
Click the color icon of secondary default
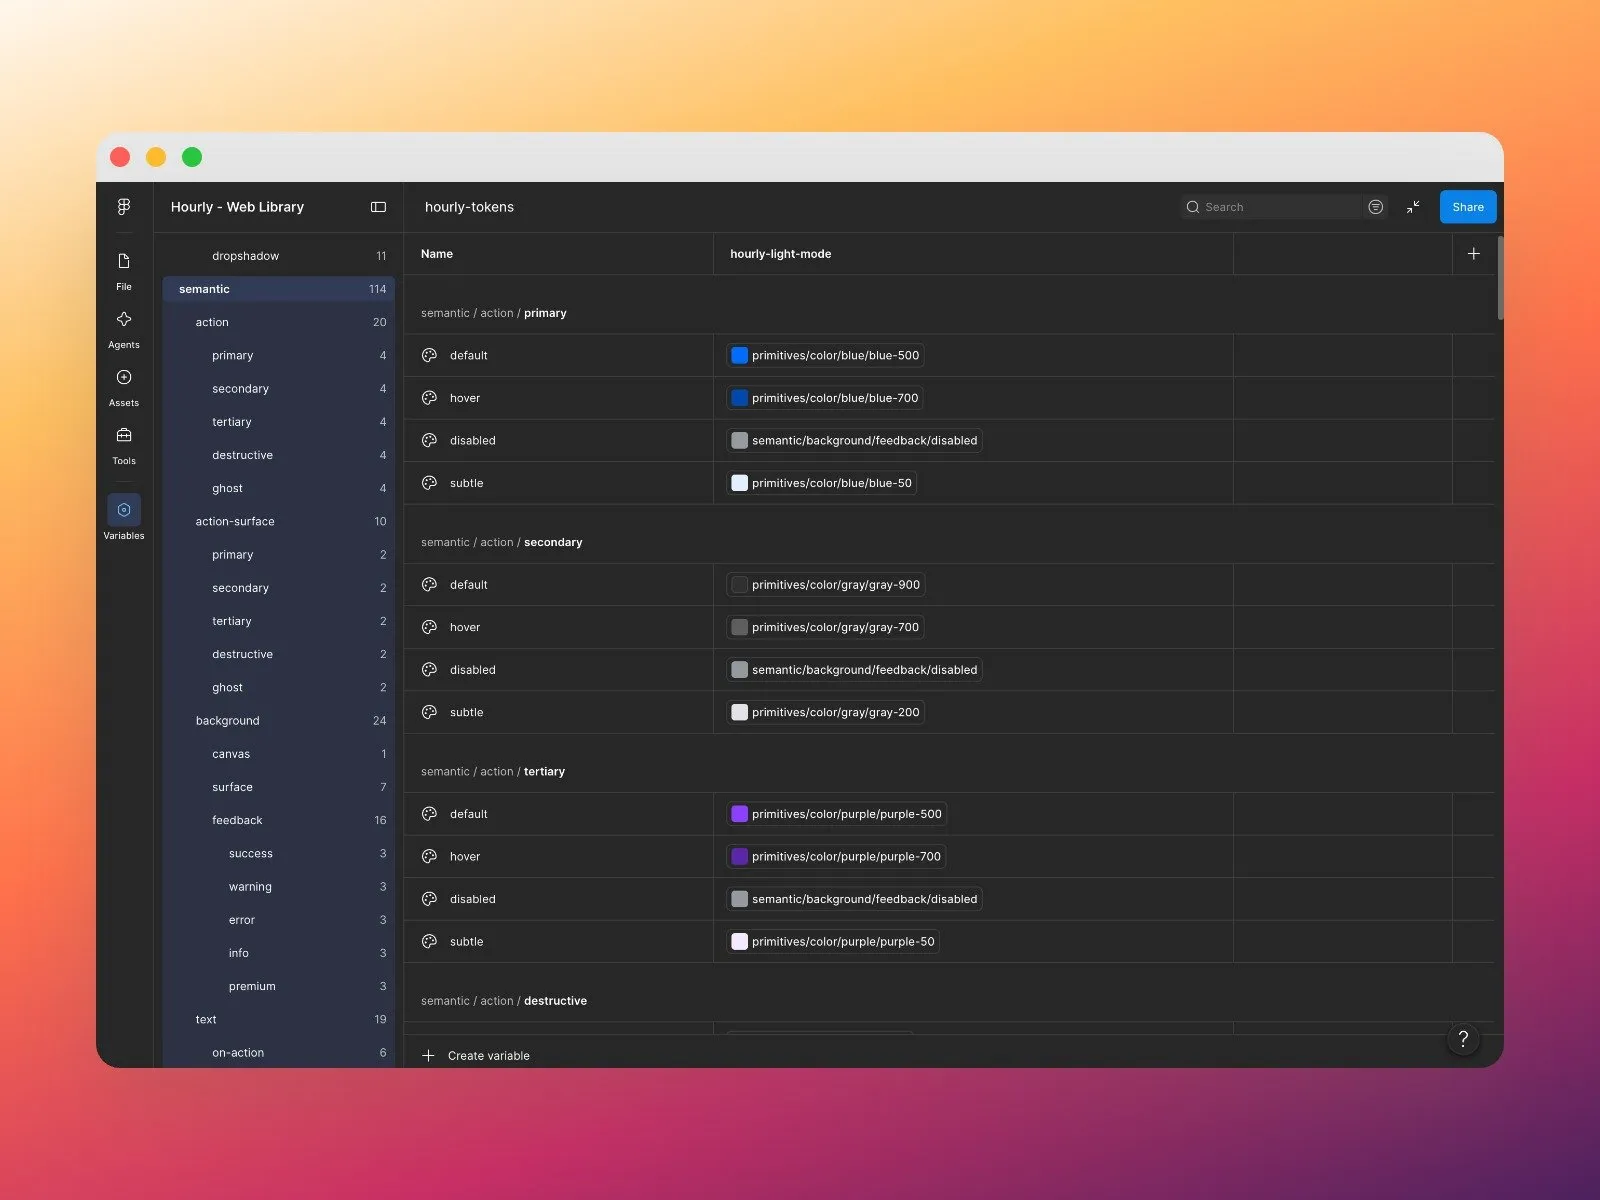click(x=429, y=585)
